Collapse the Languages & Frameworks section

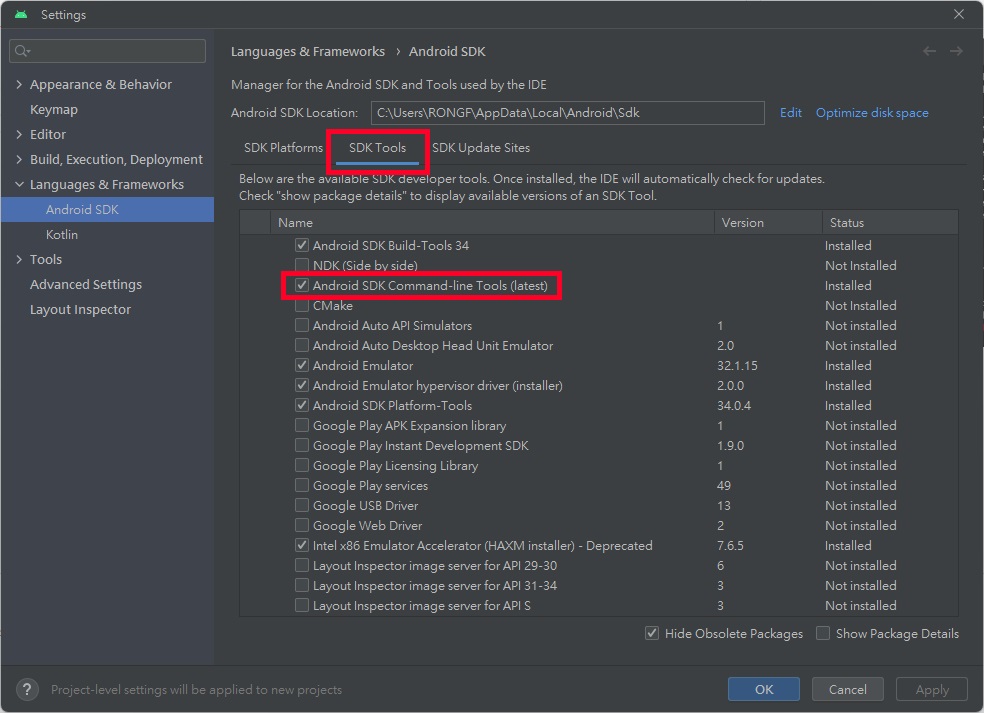19,184
